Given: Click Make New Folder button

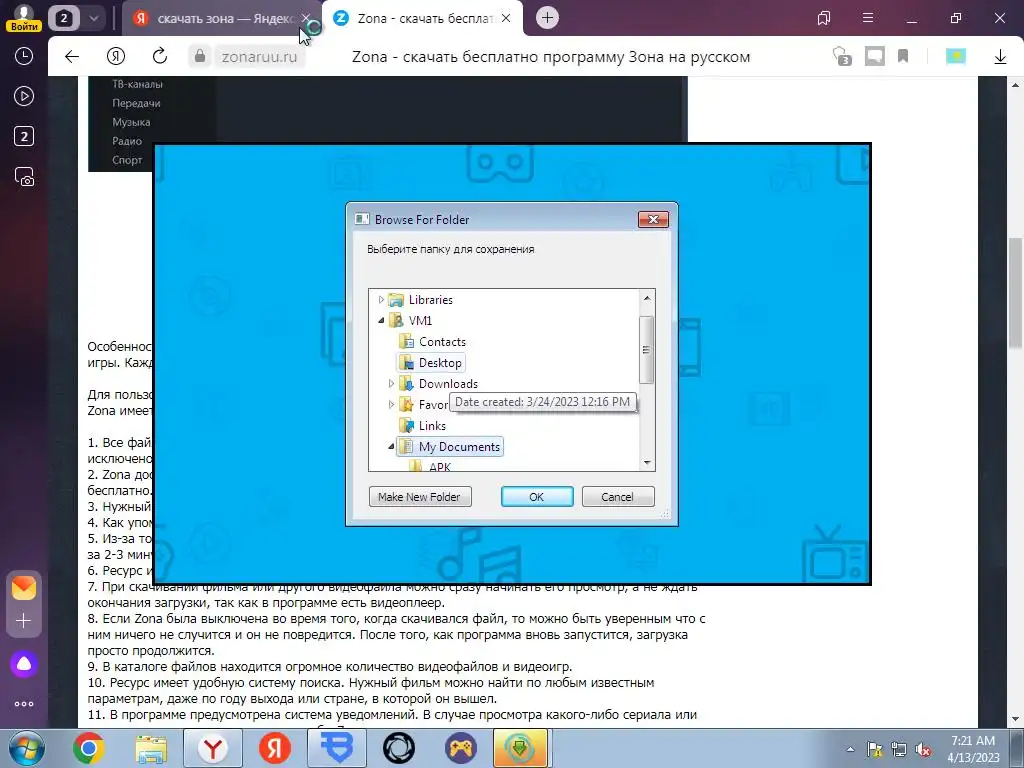Looking at the screenshot, I should [420, 496].
